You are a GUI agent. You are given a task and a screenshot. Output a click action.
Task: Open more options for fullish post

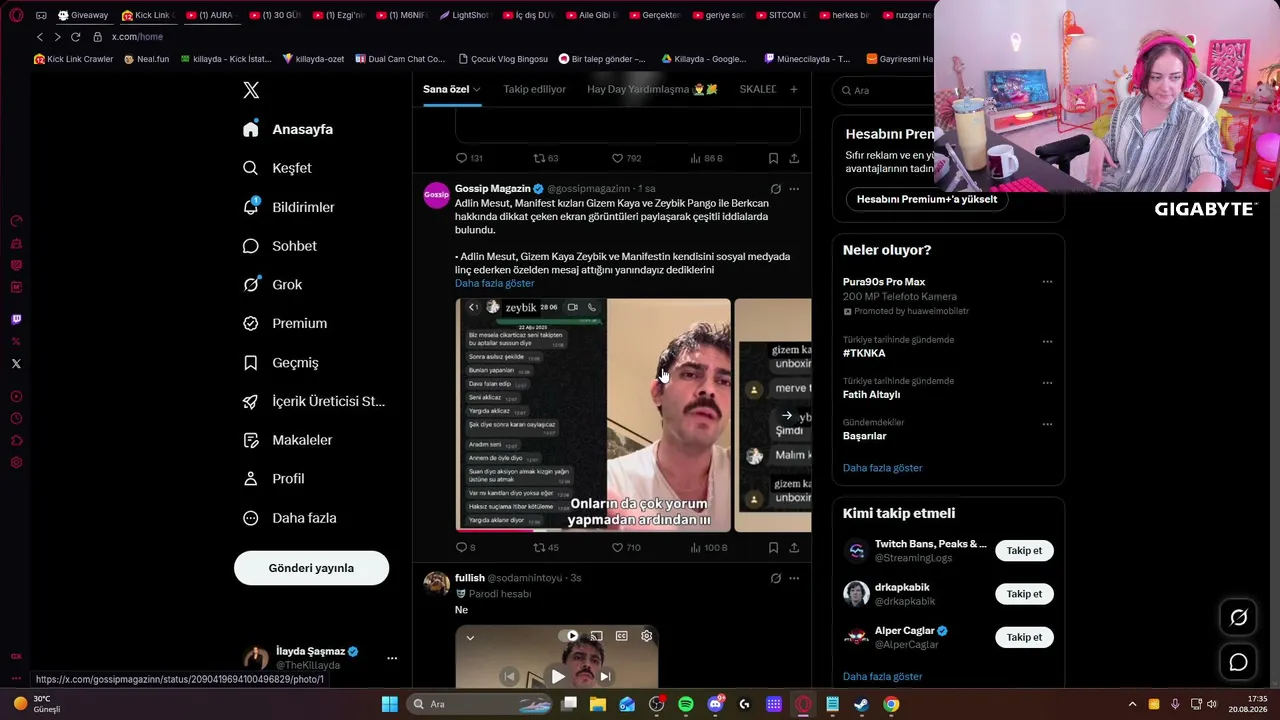[794, 578]
